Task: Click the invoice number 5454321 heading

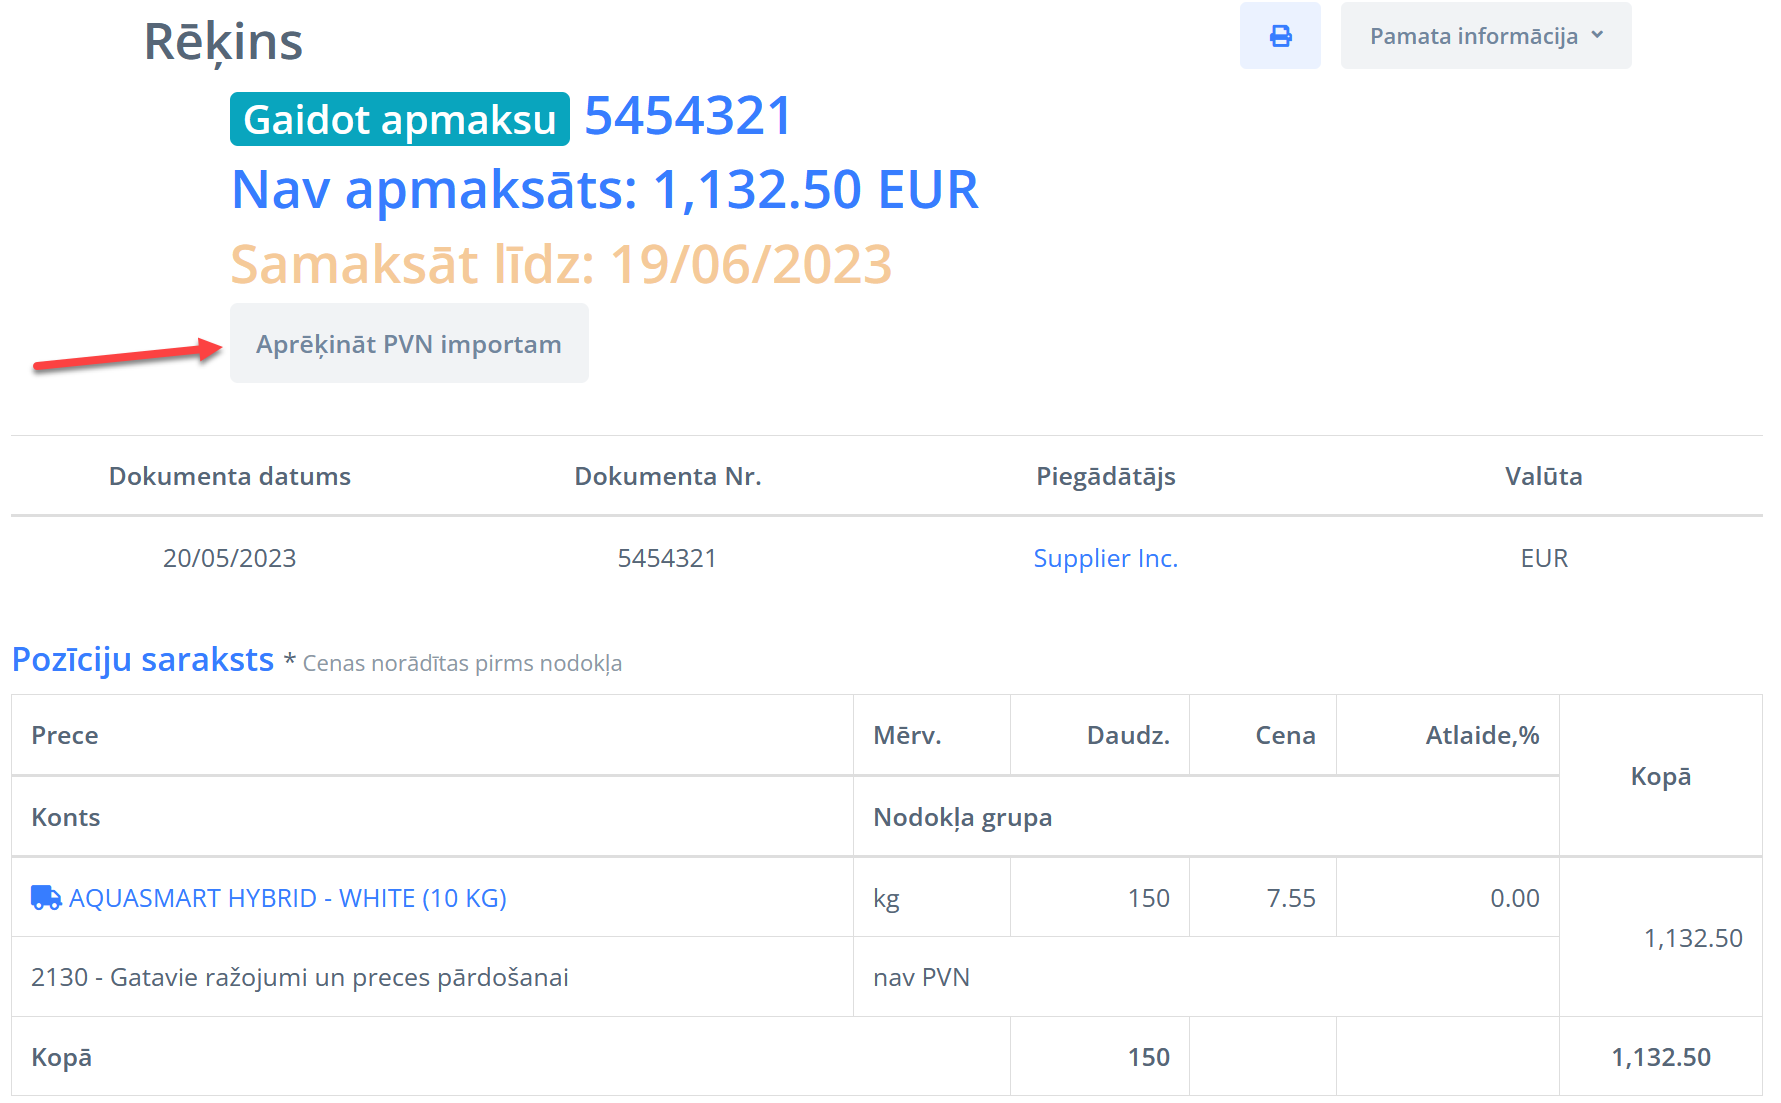Action: click(688, 116)
